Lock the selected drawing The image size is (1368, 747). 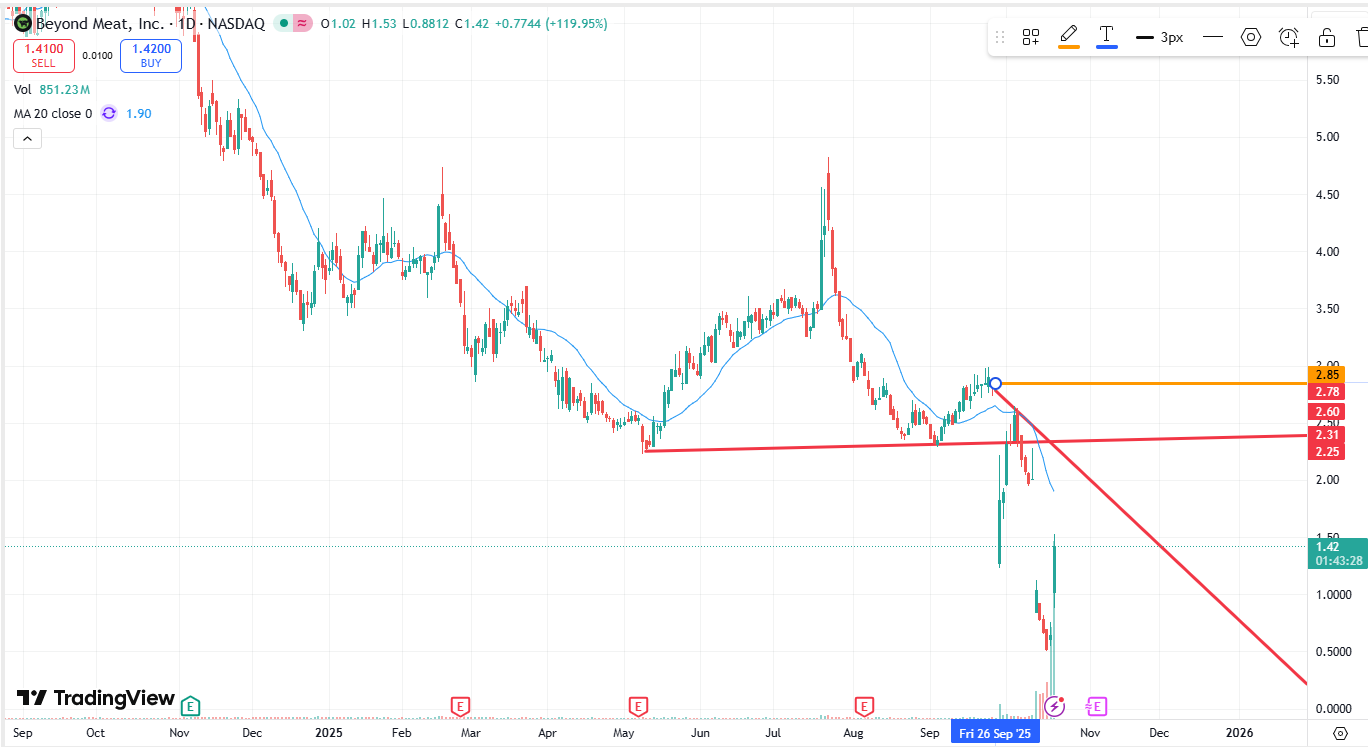tap(1327, 37)
